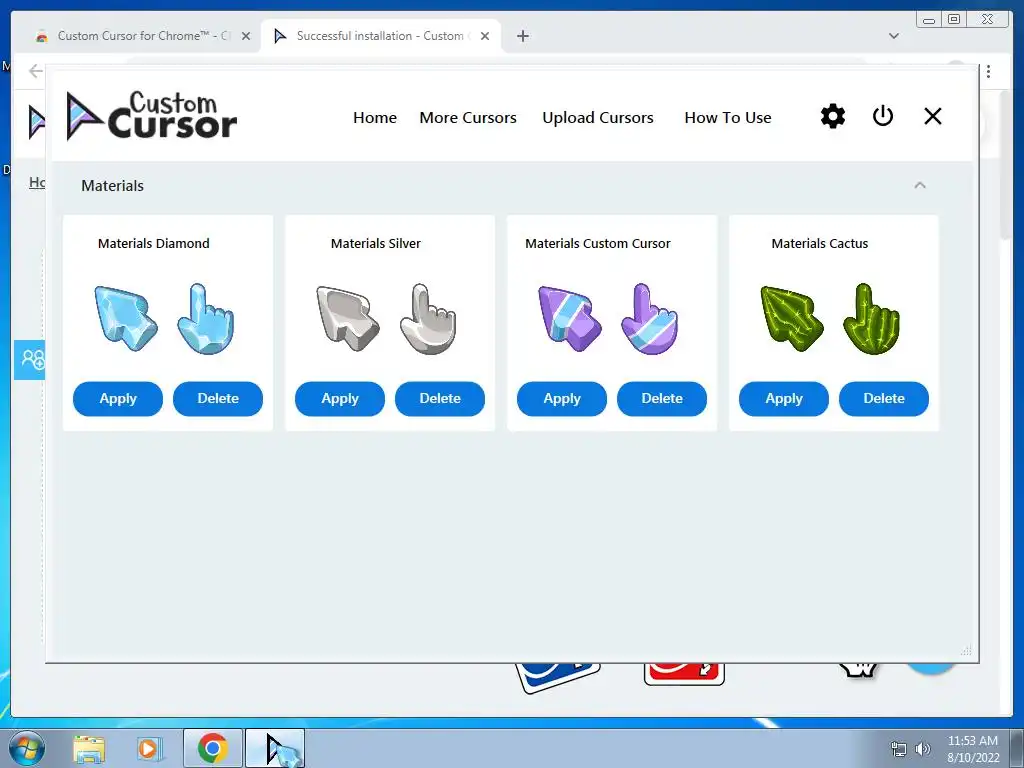Open the Chrome three-dot menu
The height and width of the screenshot is (768, 1024).
[x=989, y=71]
